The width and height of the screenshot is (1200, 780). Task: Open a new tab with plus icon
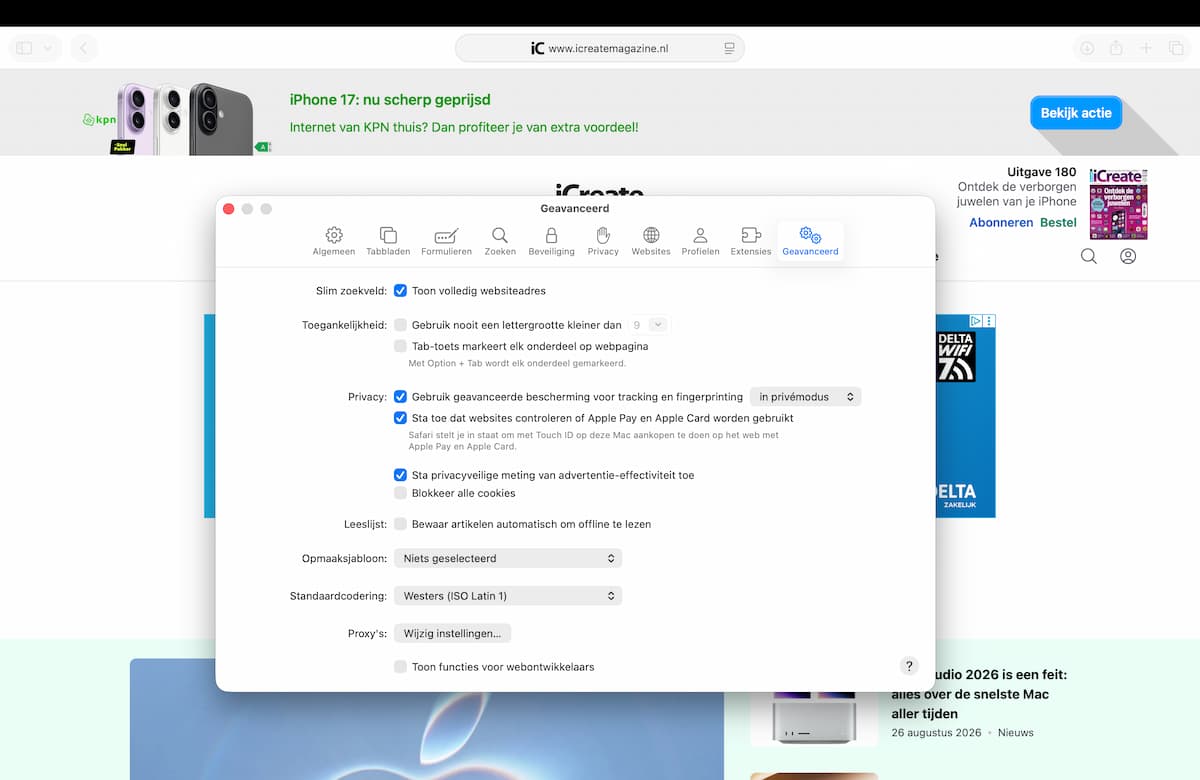point(1146,48)
